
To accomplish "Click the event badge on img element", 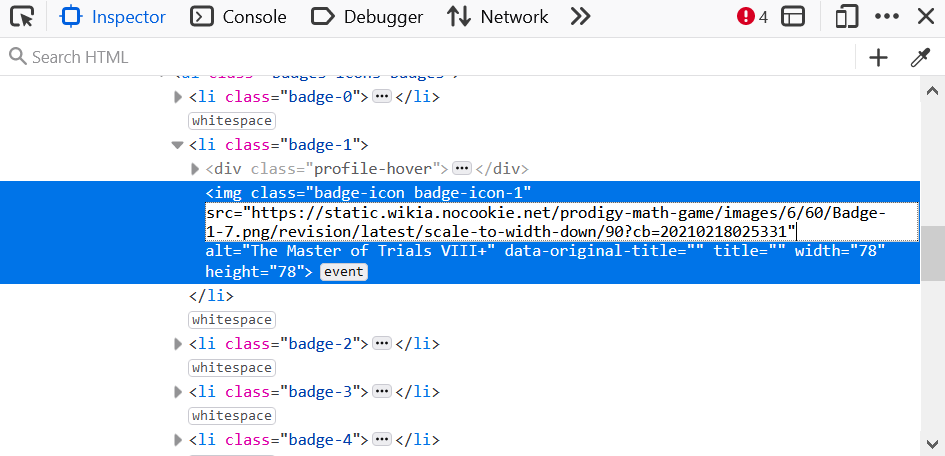I will [344, 272].
